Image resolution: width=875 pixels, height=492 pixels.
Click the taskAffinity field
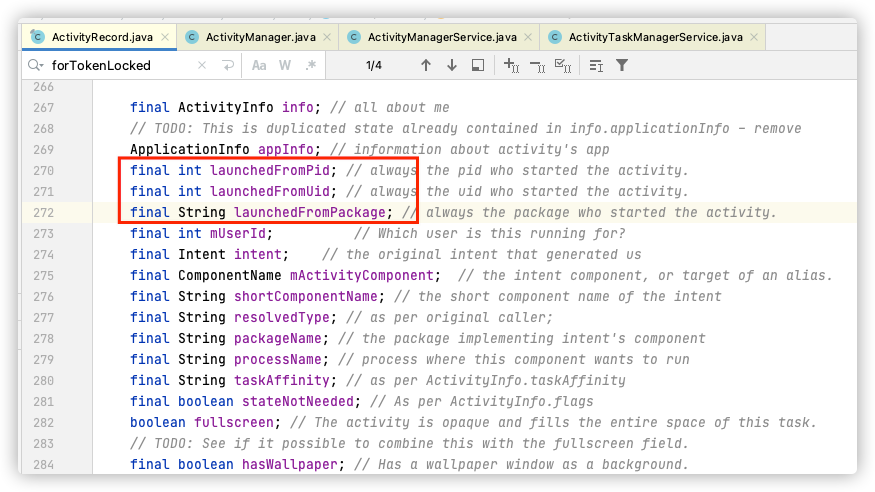point(282,380)
